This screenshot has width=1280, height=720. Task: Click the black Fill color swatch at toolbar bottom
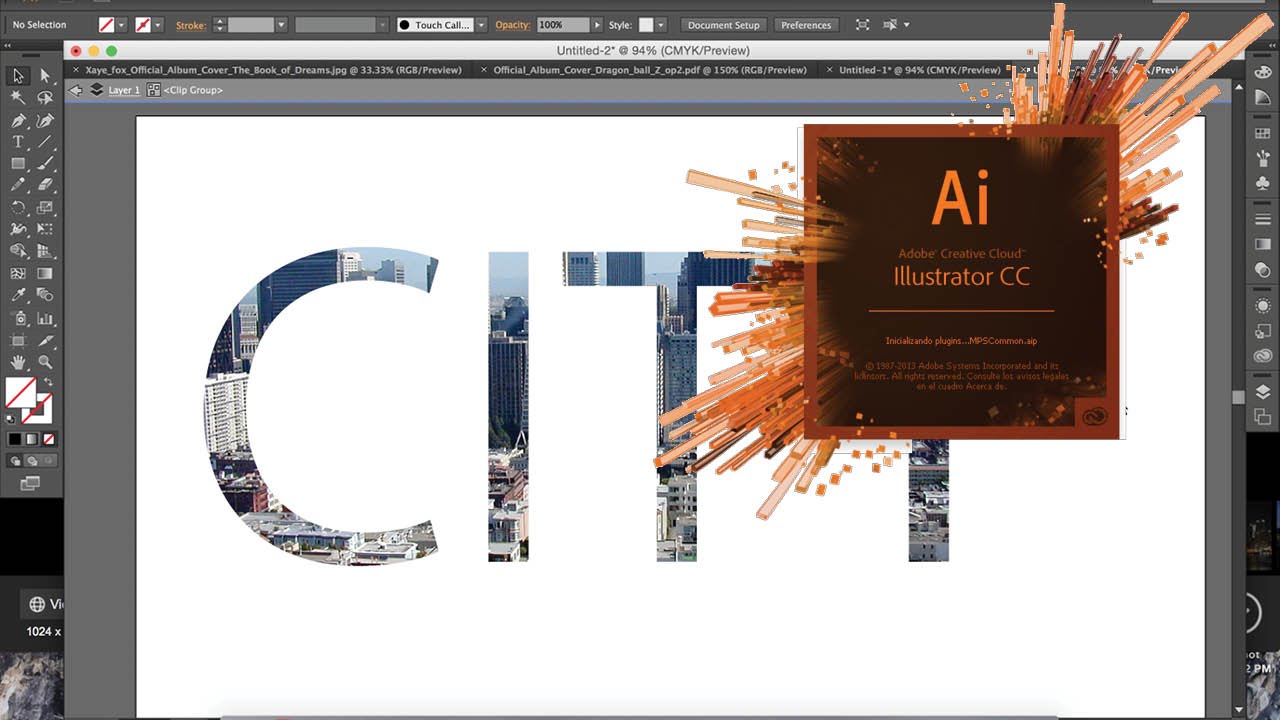coord(14,437)
